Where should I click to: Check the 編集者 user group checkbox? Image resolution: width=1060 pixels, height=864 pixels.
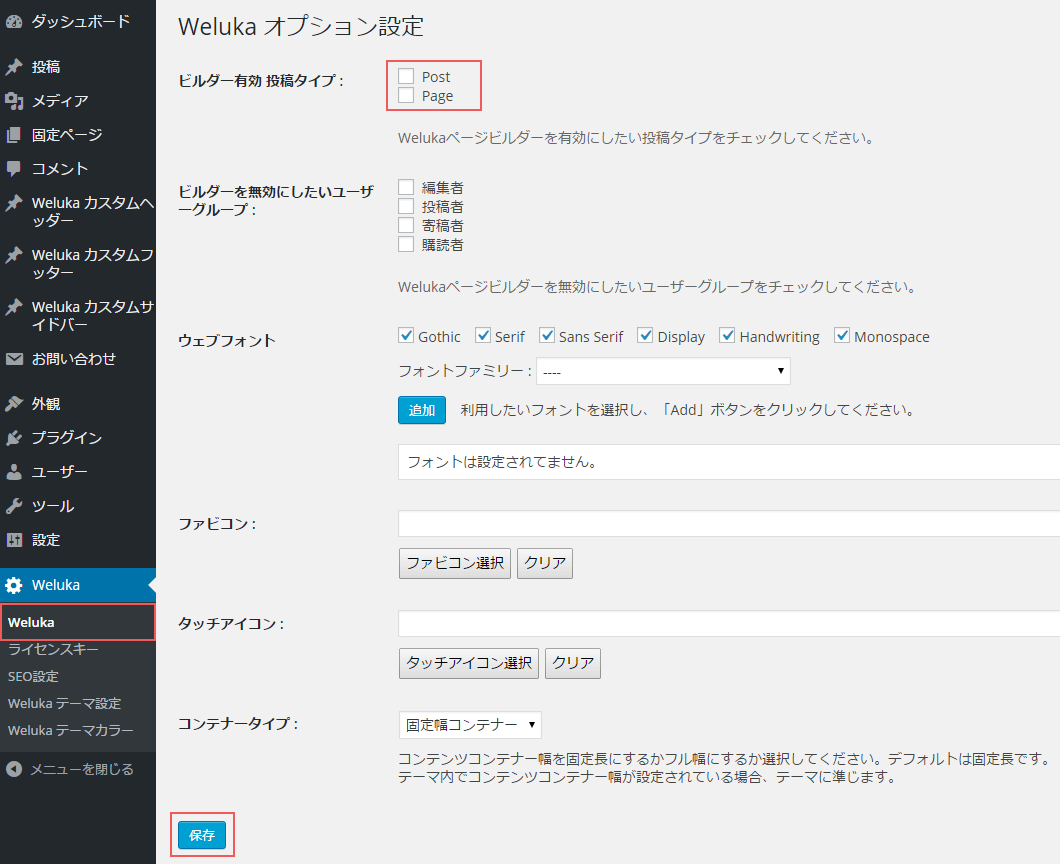click(406, 187)
